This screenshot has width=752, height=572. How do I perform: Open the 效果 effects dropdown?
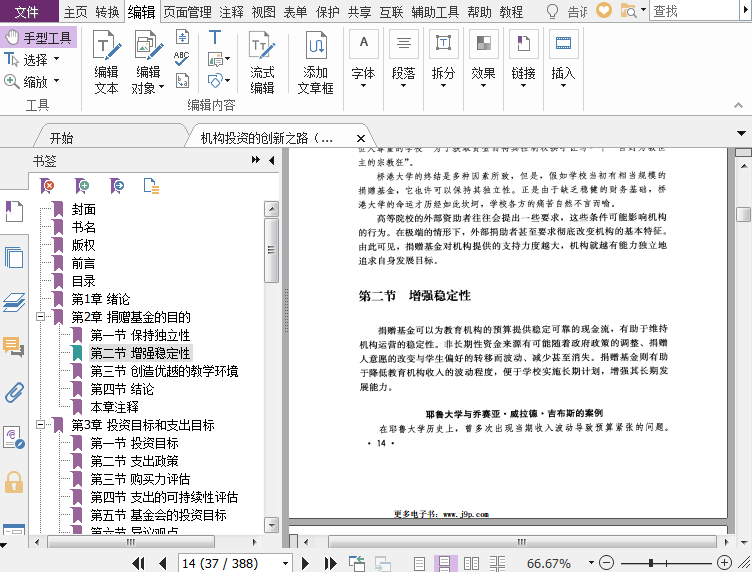click(483, 58)
